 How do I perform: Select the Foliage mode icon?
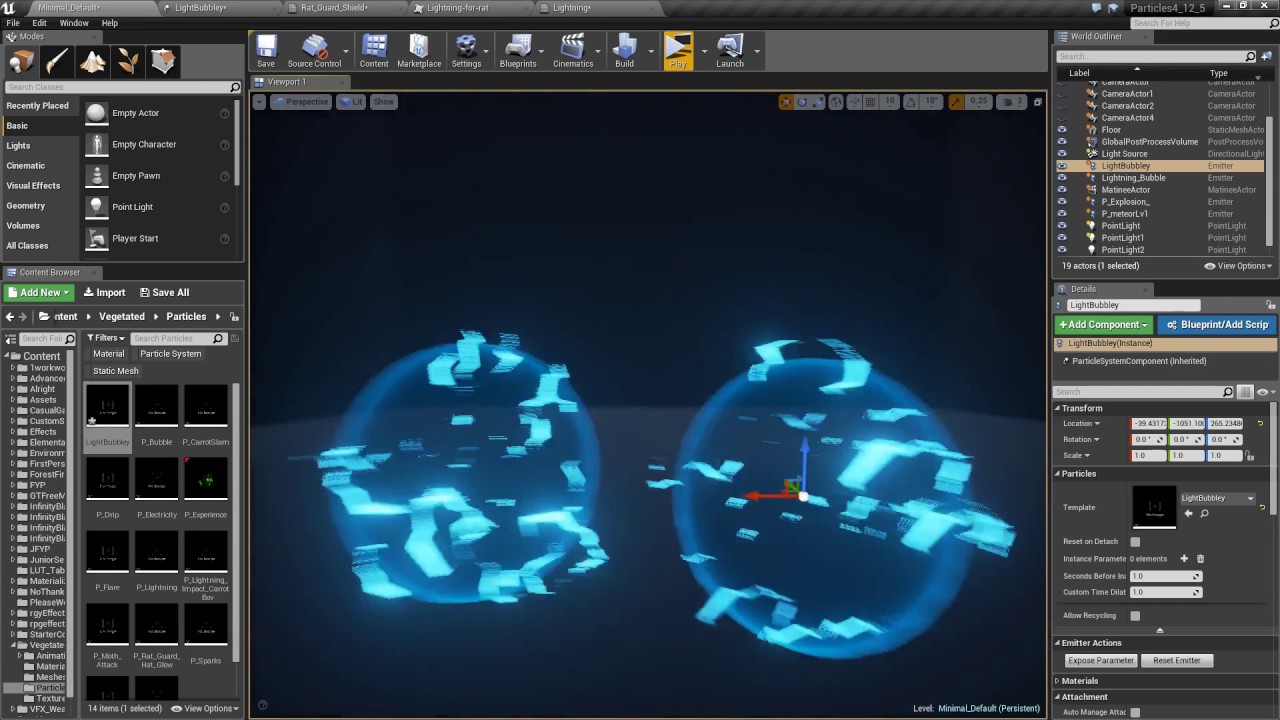click(128, 62)
